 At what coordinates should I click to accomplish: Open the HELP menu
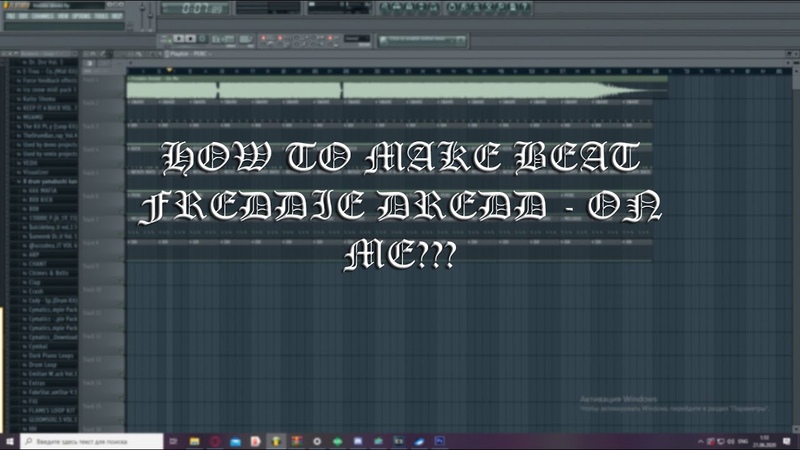click(117, 16)
